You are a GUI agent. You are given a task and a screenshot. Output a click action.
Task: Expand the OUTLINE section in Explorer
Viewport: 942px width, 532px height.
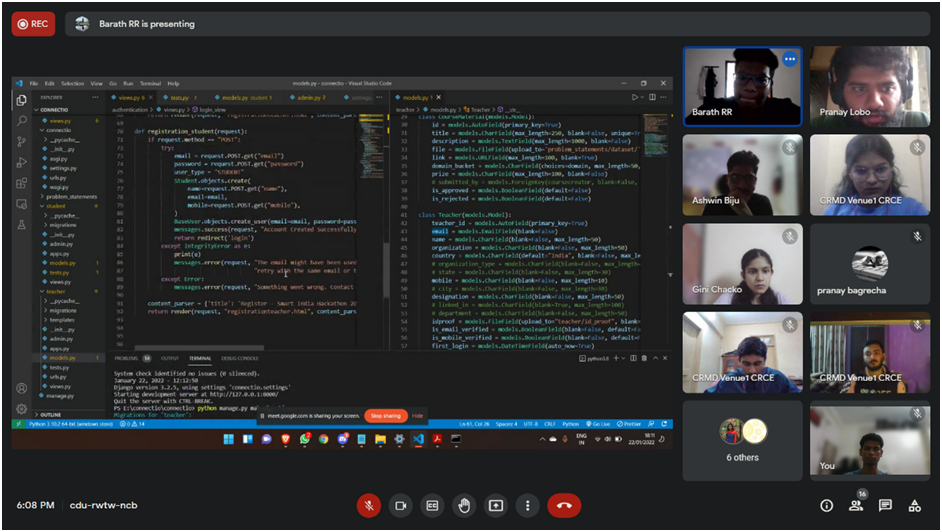click(50, 414)
